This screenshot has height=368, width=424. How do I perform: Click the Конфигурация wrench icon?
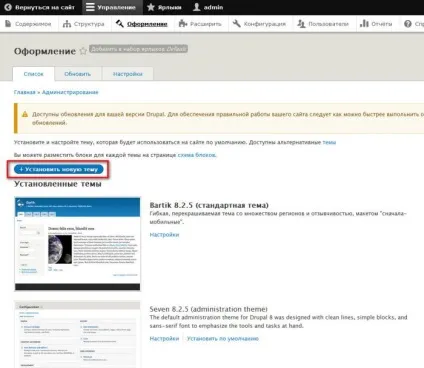(237, 24)
